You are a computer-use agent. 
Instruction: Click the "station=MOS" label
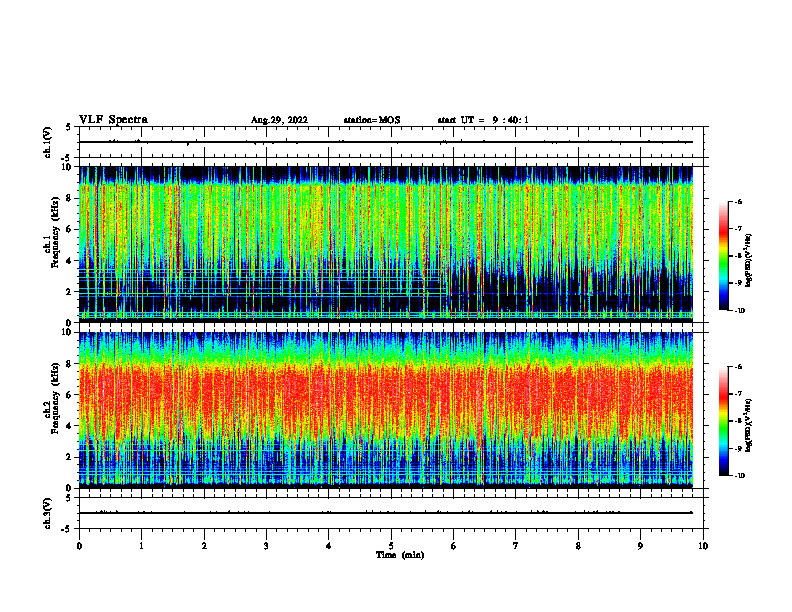372,120
